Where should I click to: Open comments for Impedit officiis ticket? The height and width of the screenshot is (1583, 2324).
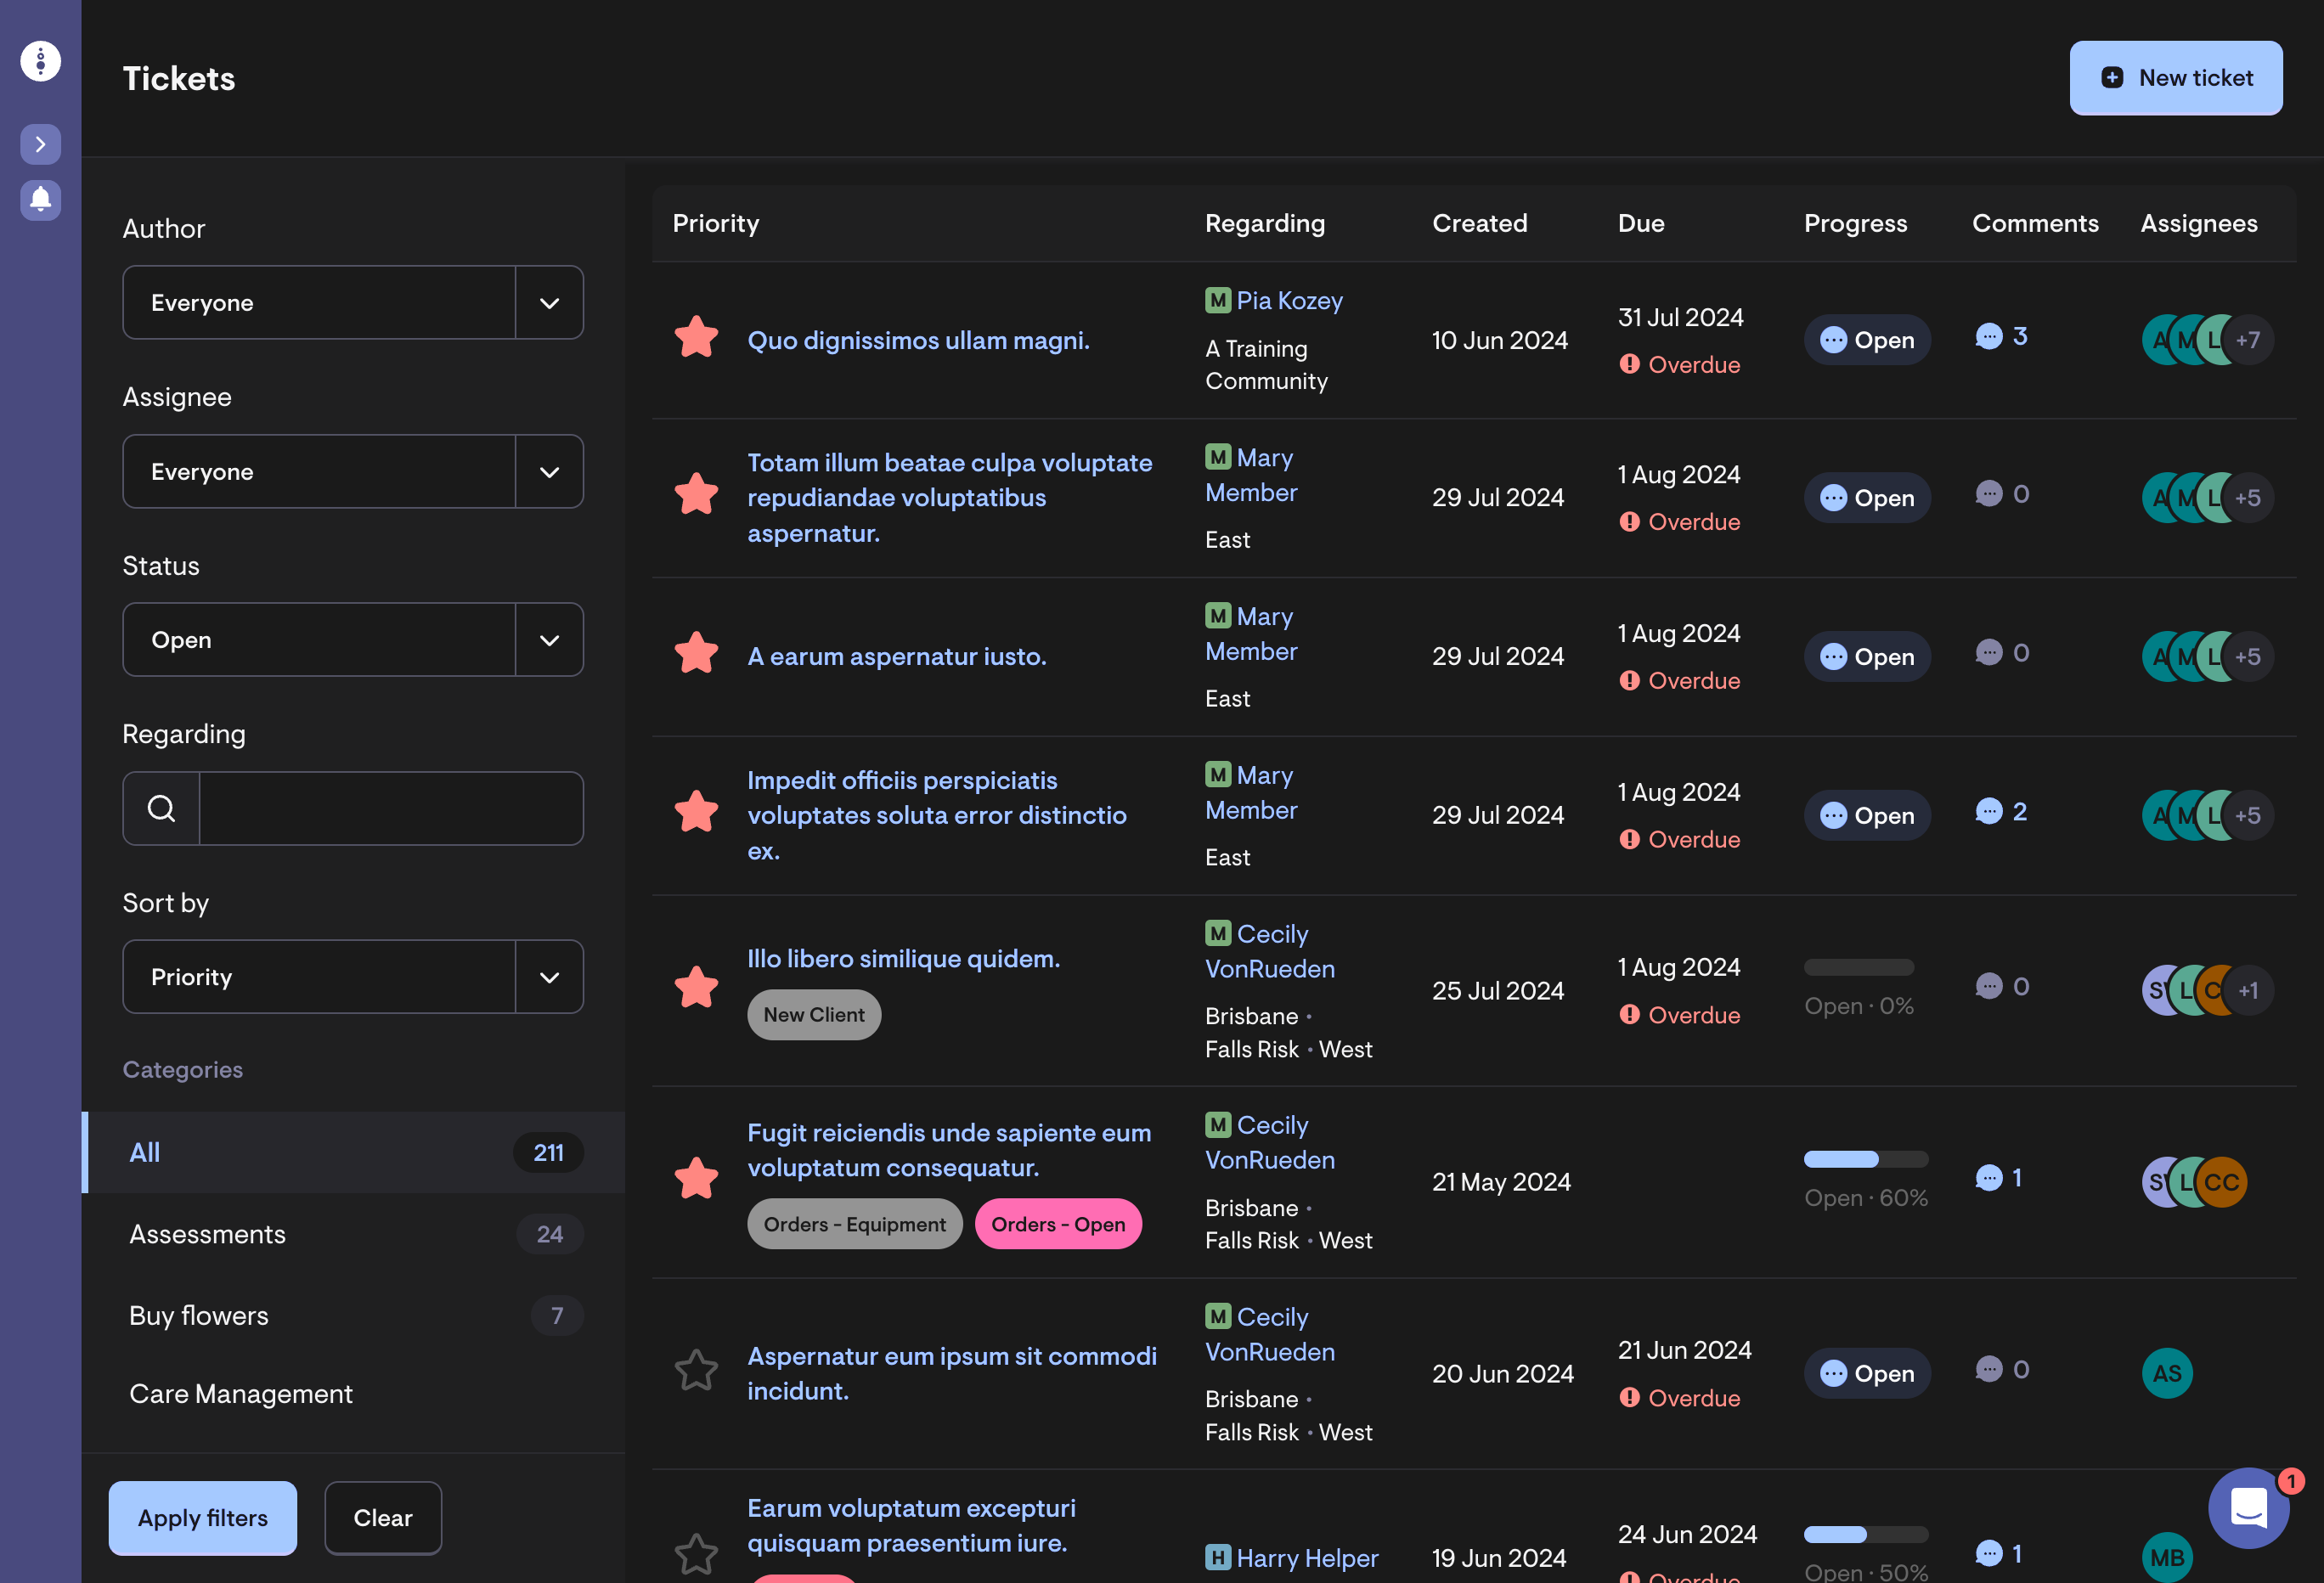click(x=2001, y=811)
